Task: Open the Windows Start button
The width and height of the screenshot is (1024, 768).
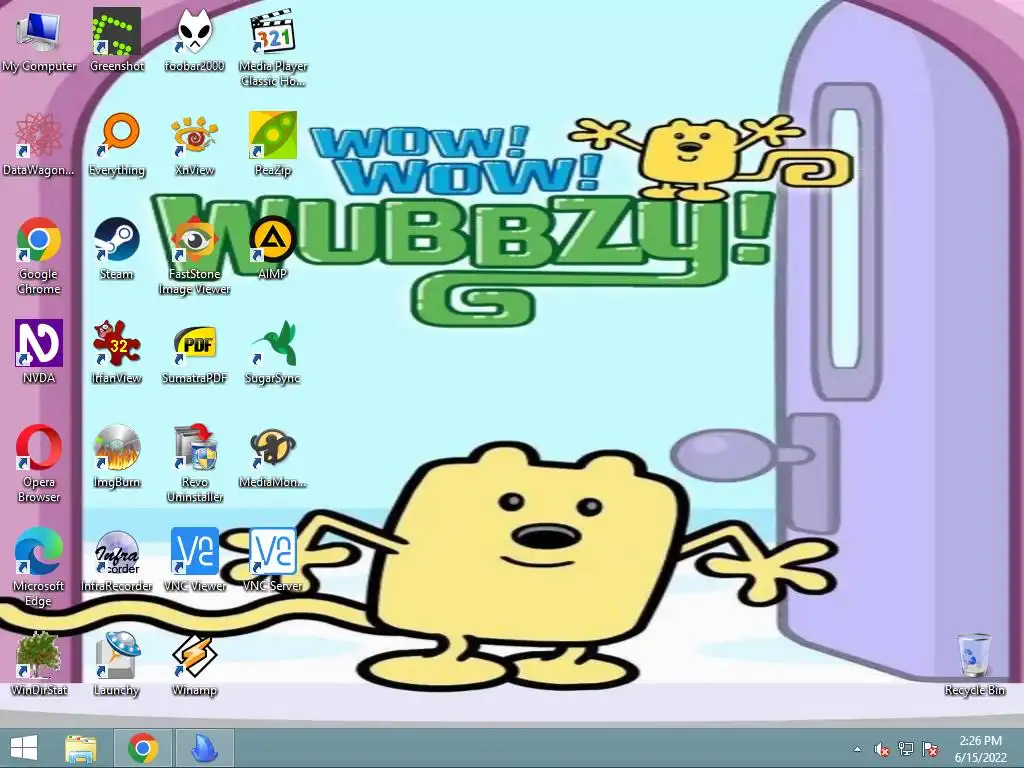Action: (24, 748)
